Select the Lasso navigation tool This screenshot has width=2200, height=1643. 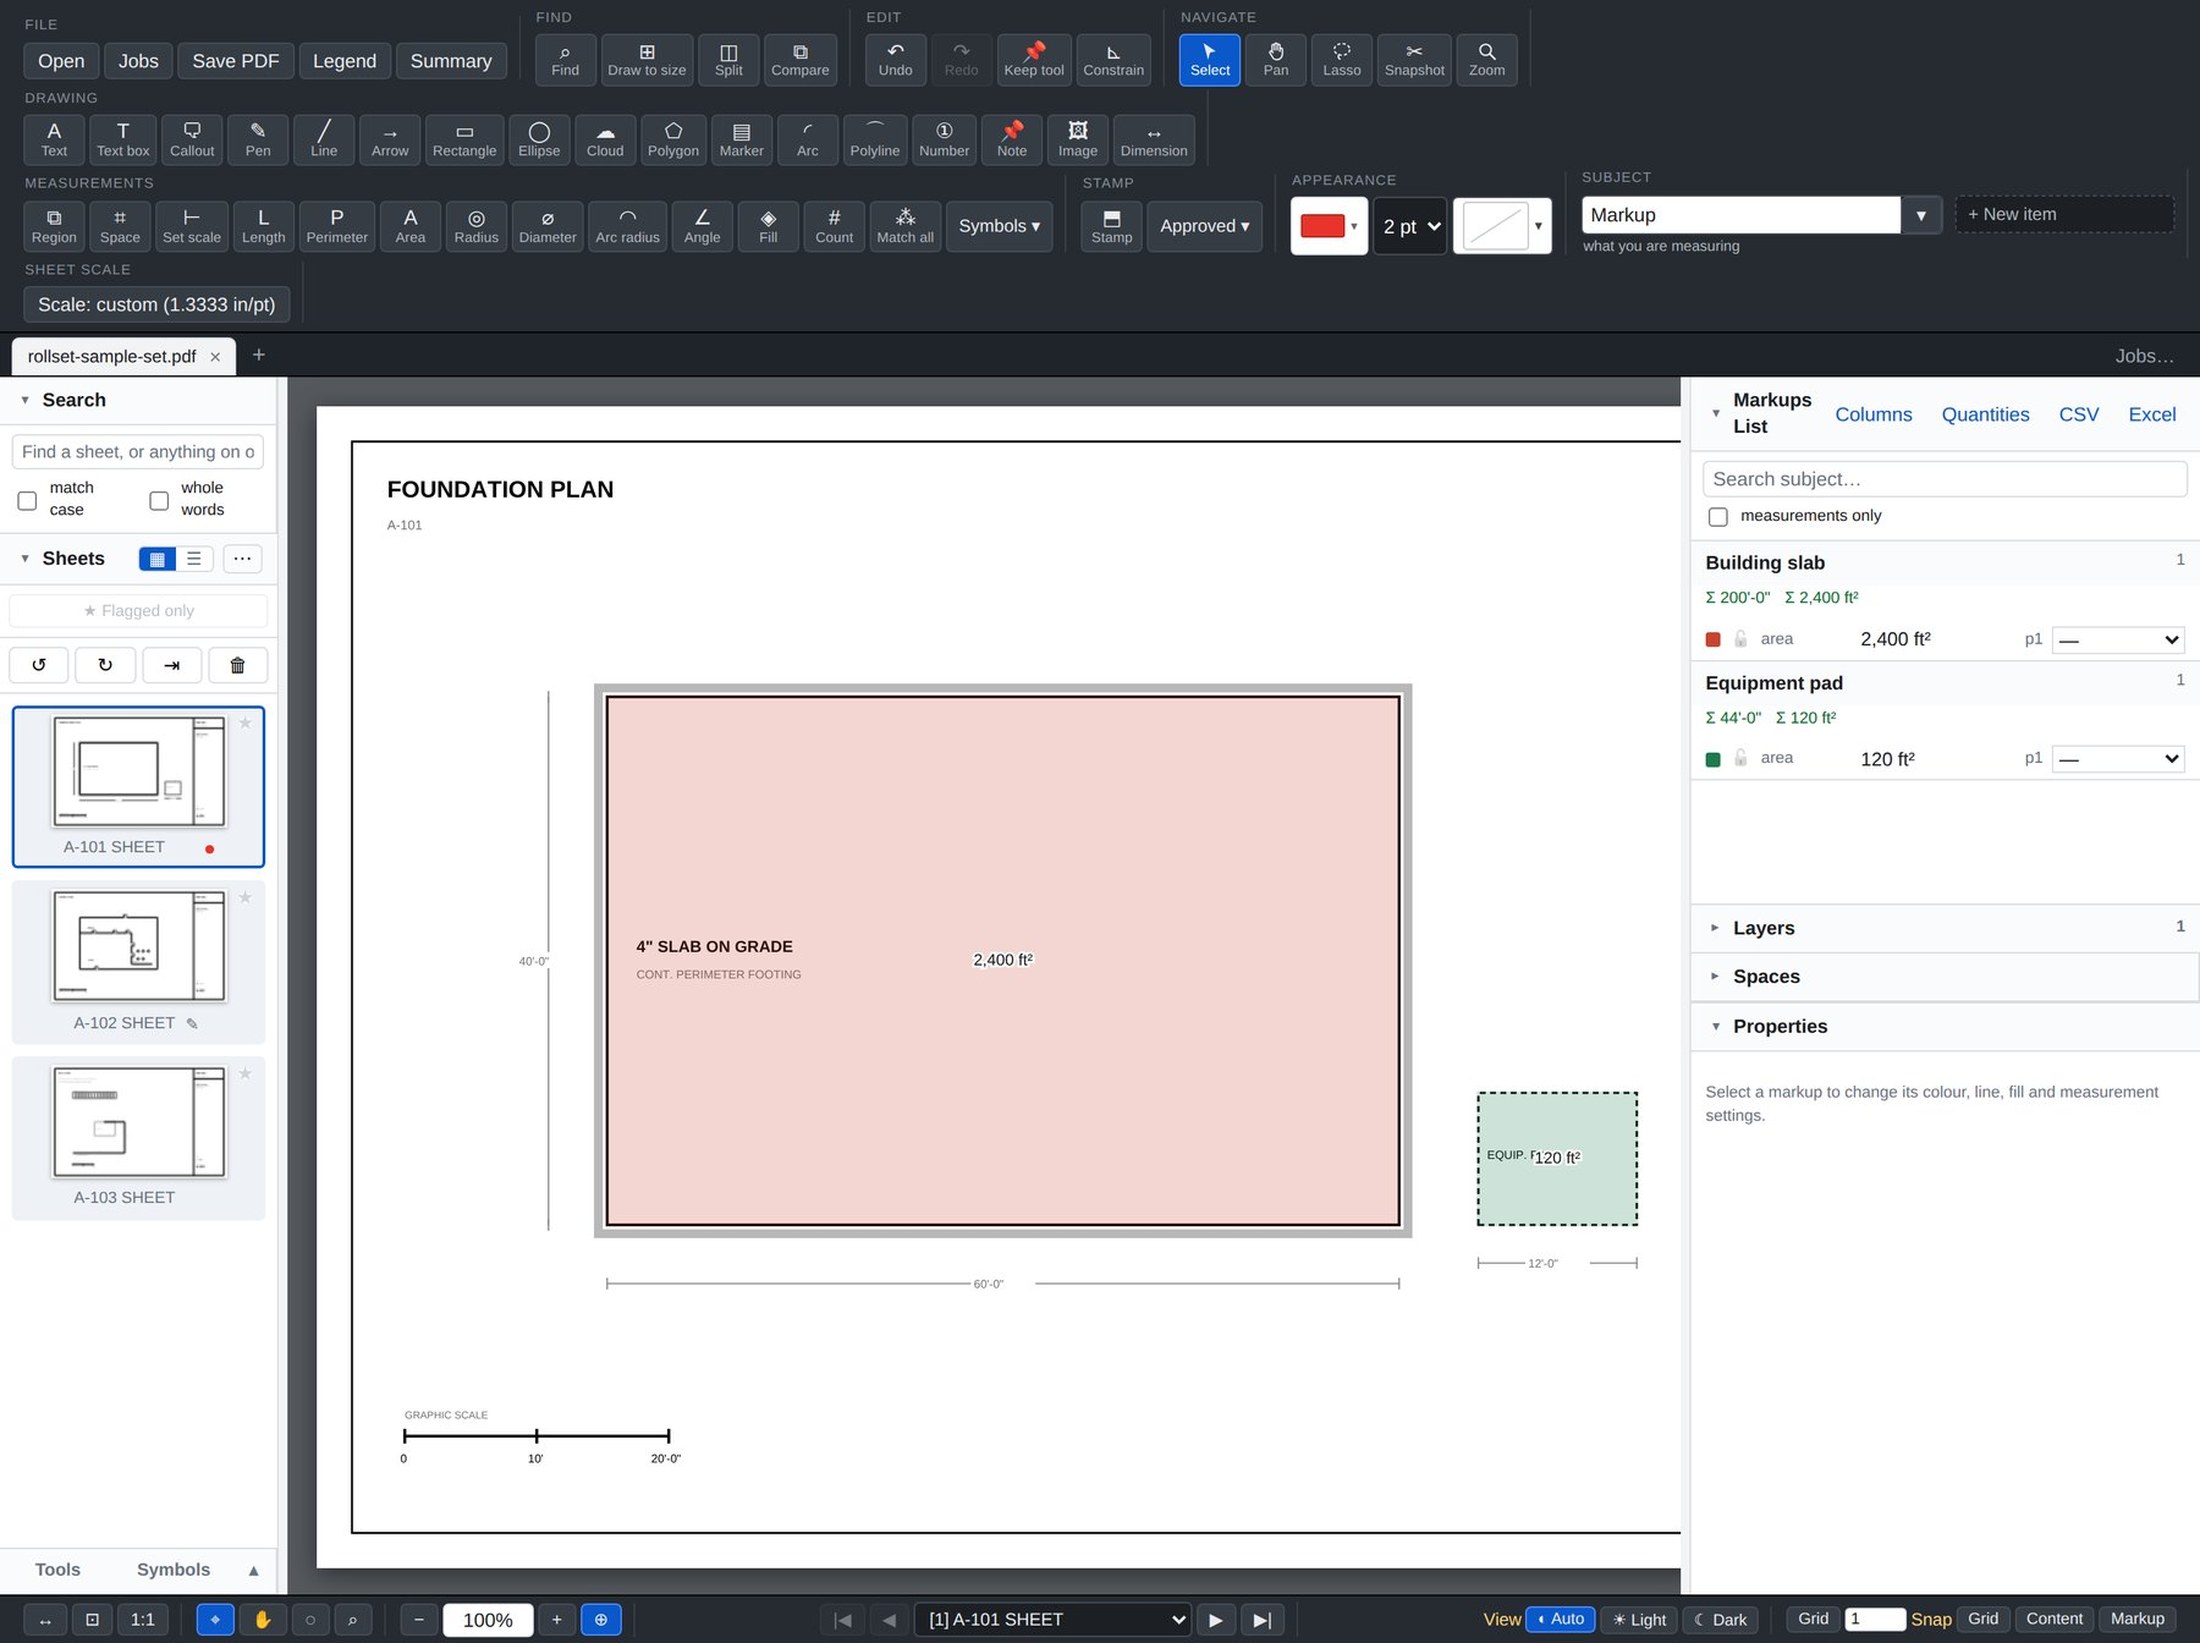(1341, 60)
